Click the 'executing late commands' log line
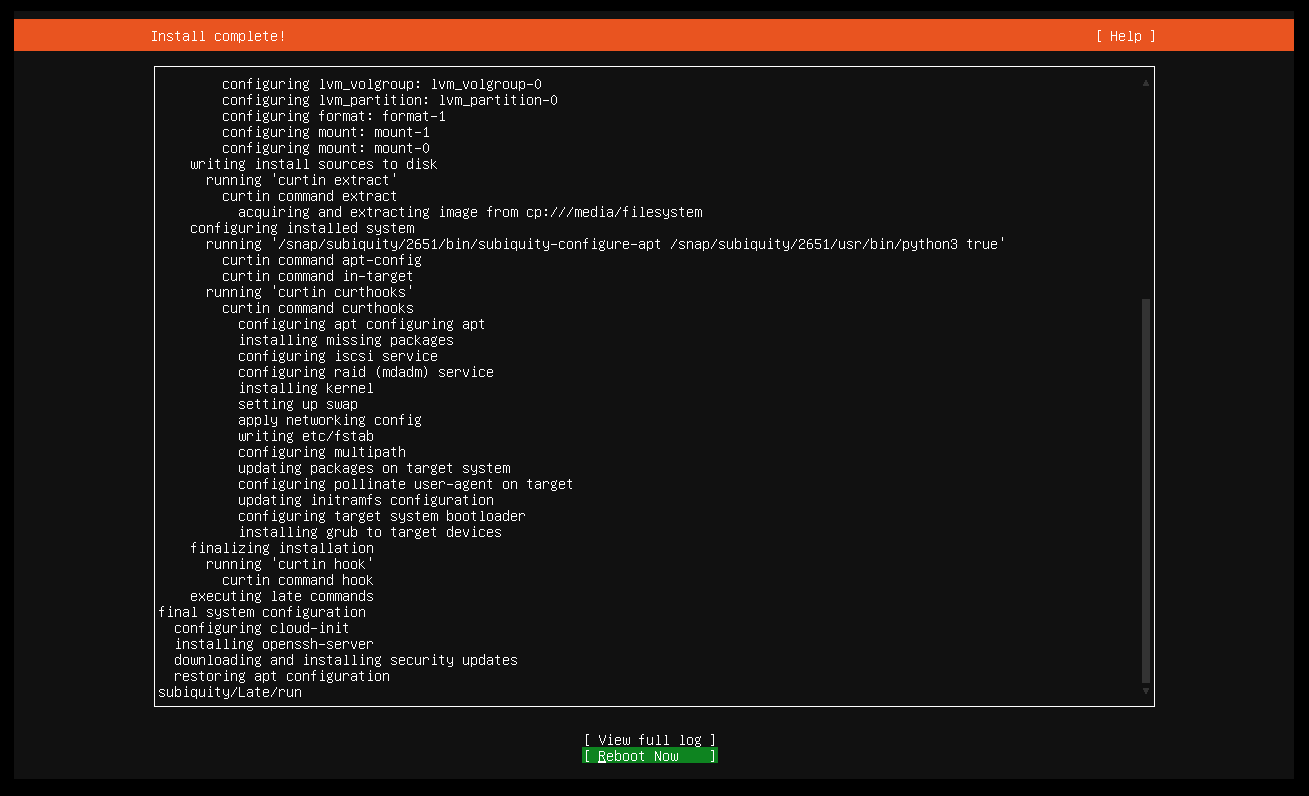This screenshot has width=1309, height=796. coord(282,595)
